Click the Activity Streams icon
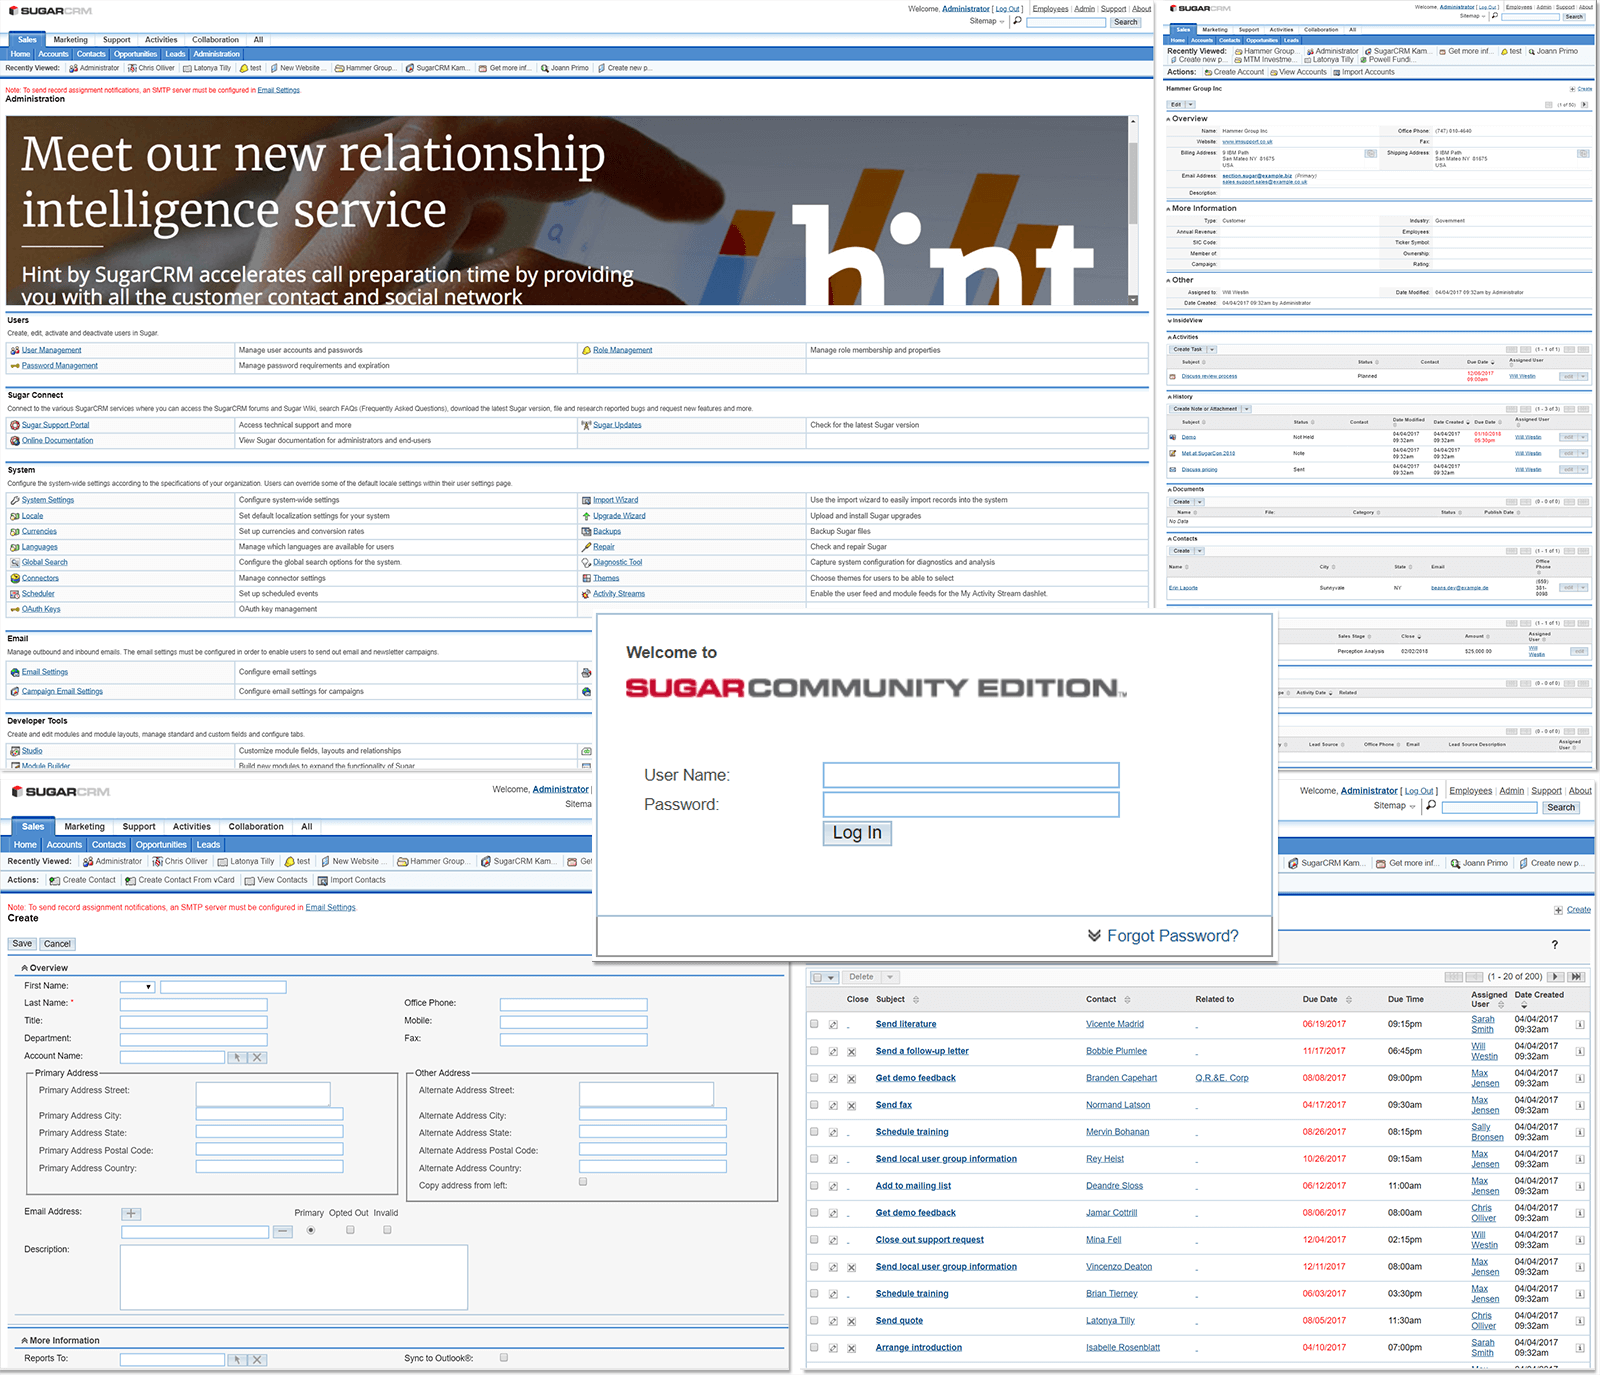Screen dimensions: 1600x1375 586,594
